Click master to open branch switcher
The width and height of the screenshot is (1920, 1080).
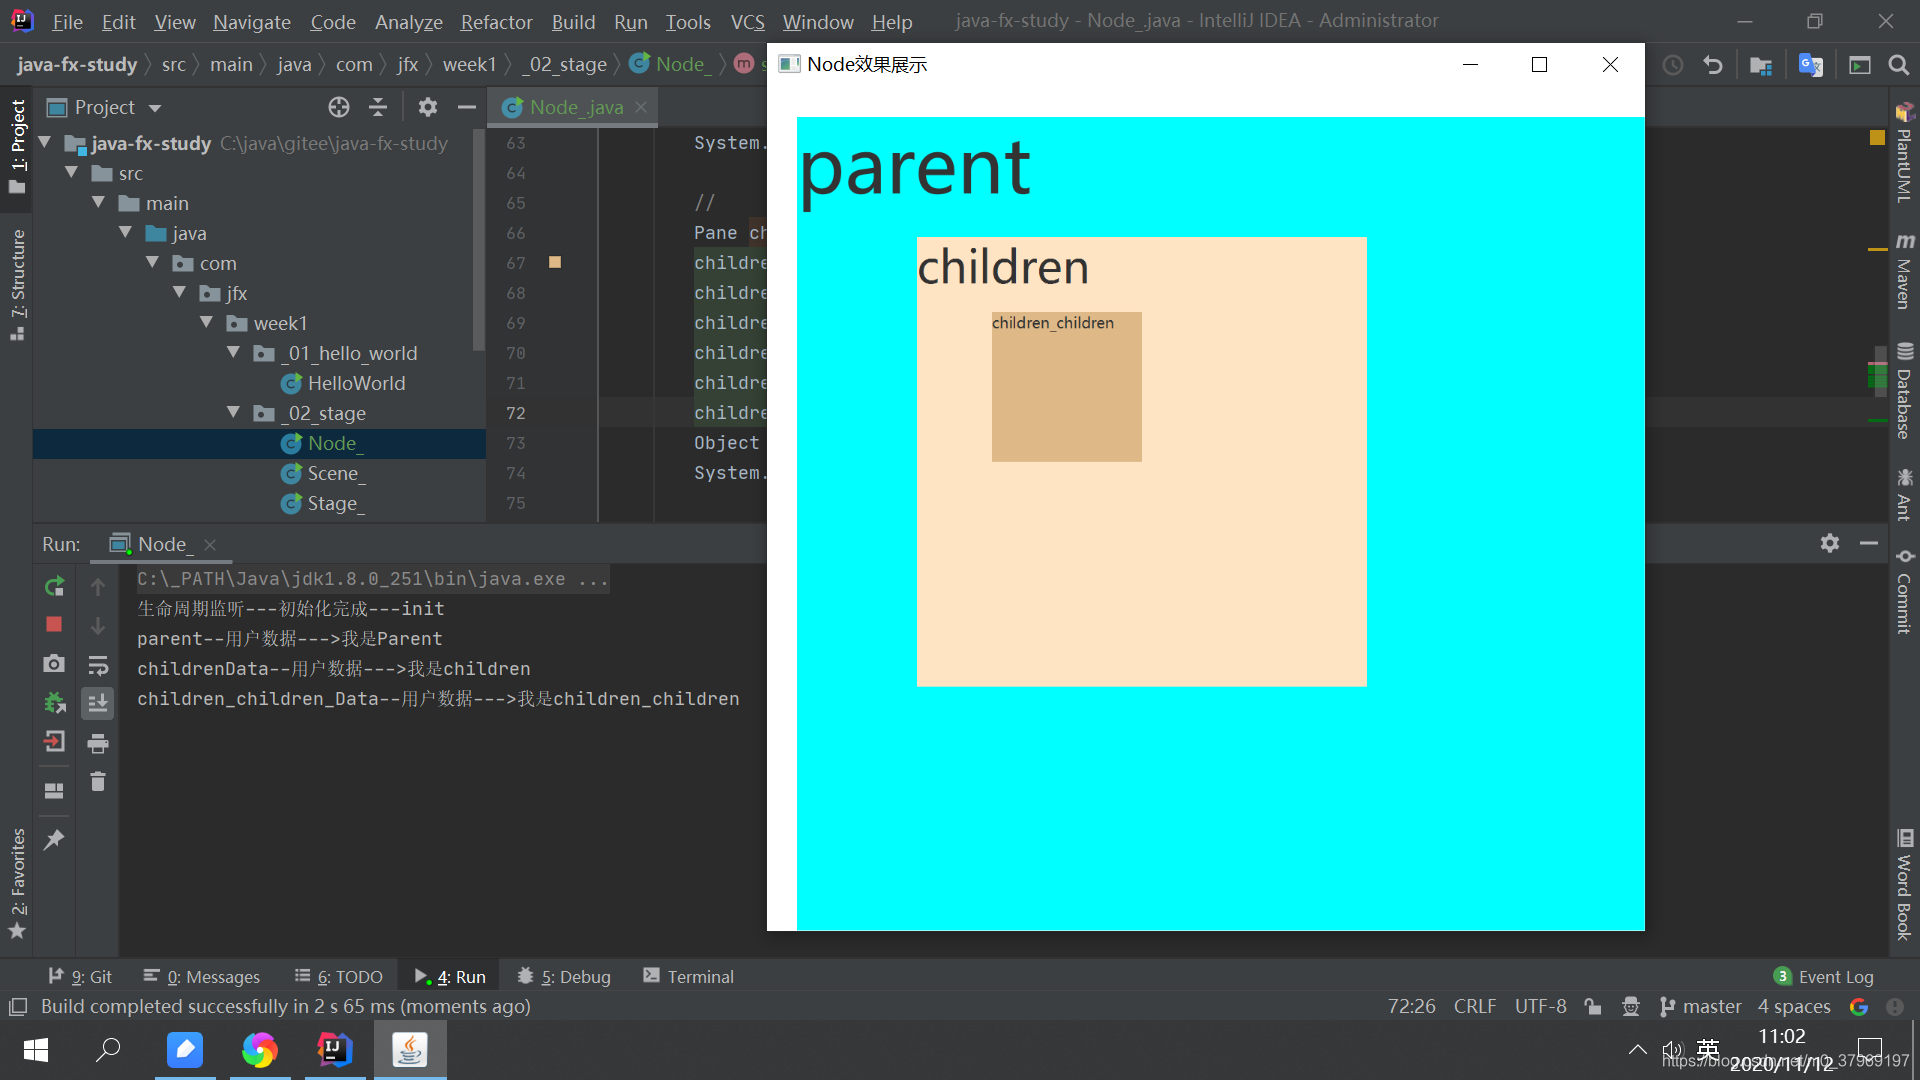[1710, 1006]
